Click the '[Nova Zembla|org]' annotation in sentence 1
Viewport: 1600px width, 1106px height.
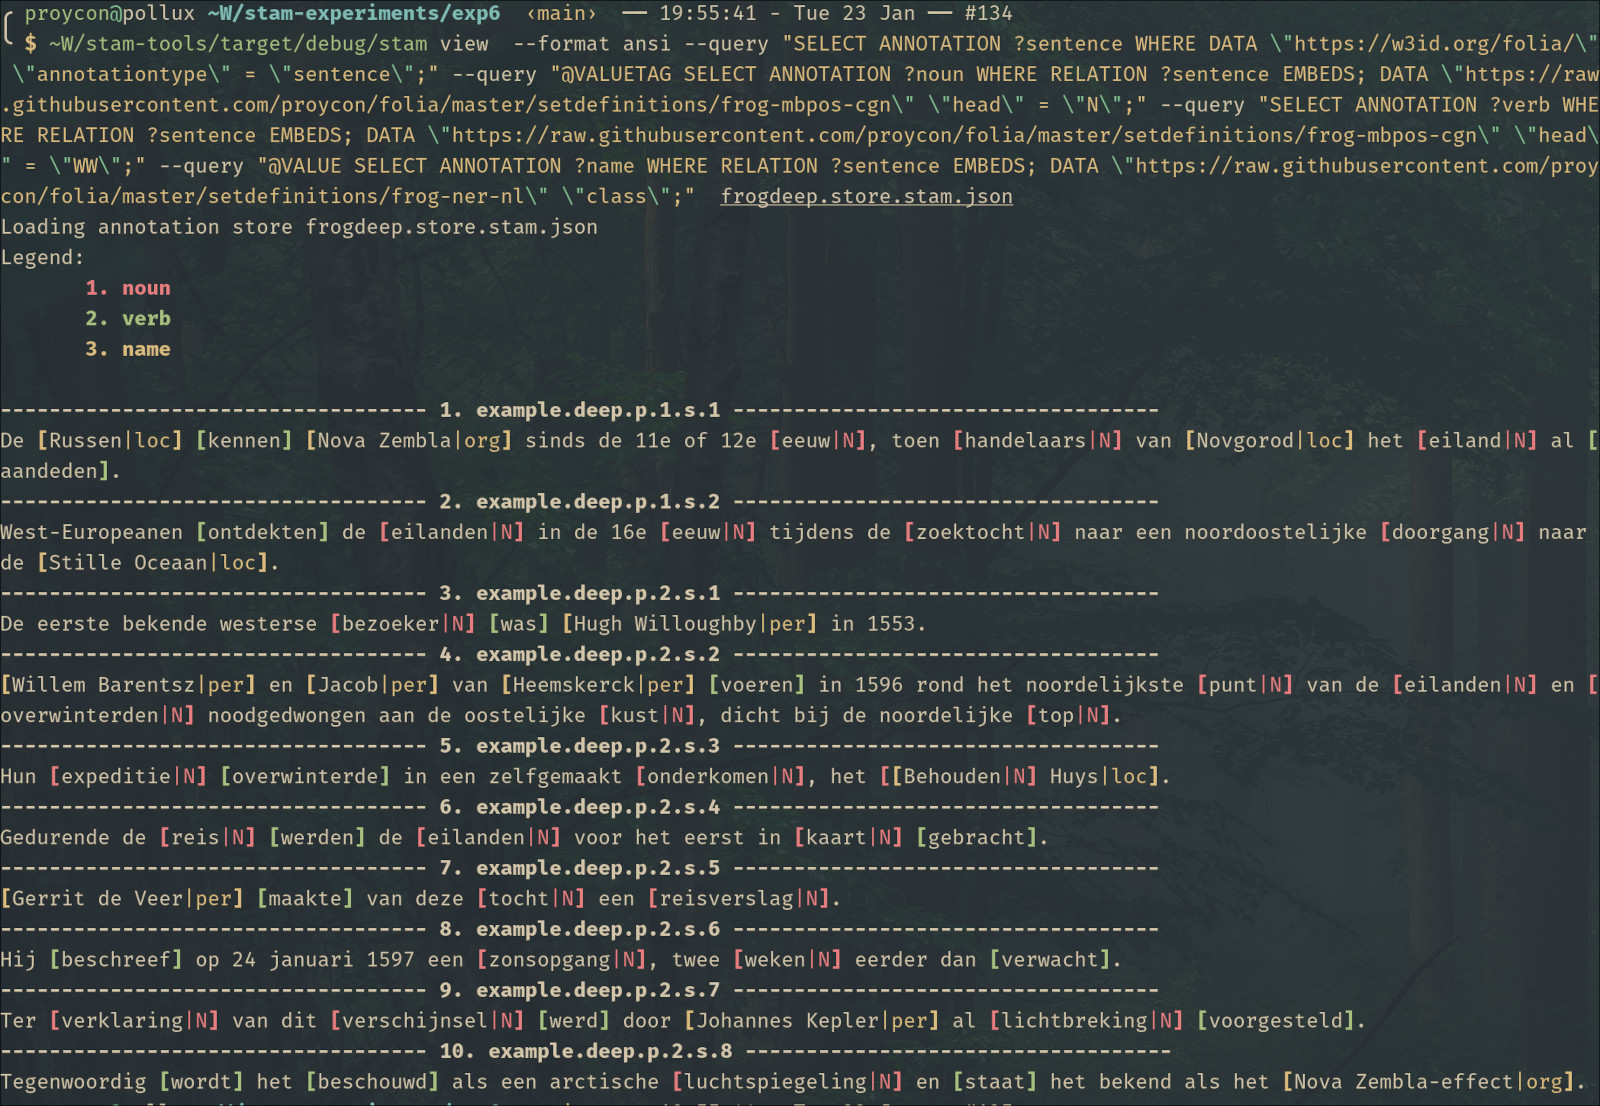409,440
